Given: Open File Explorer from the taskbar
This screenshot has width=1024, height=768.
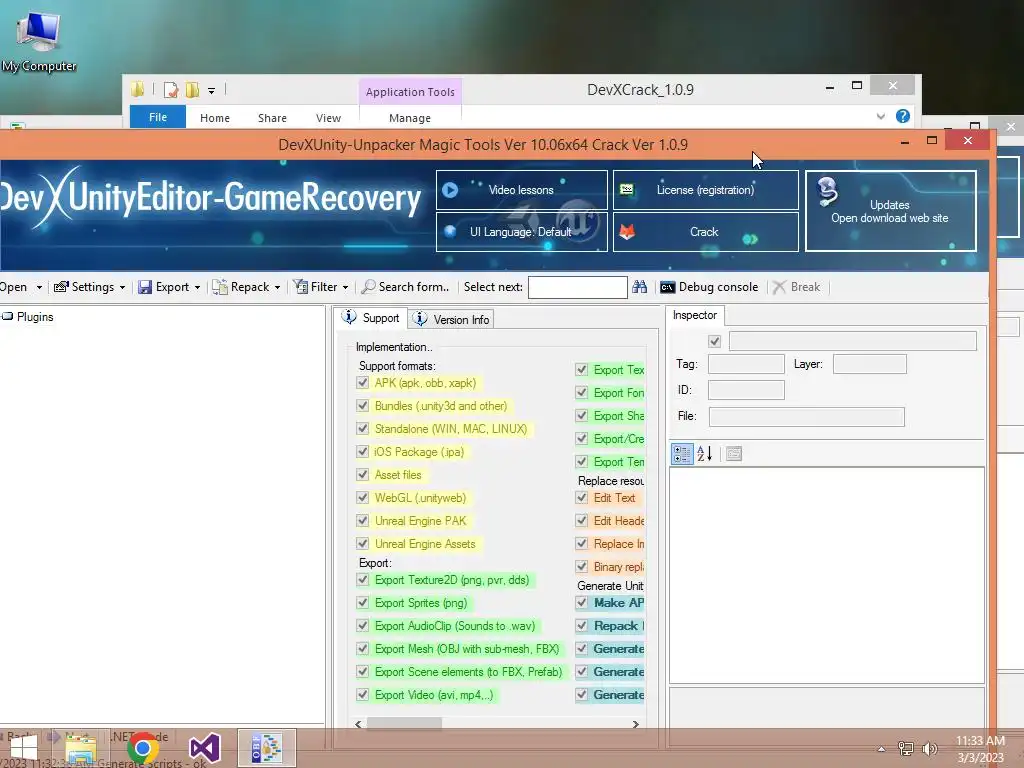Looking at the screenshot, I should point(81,748).
